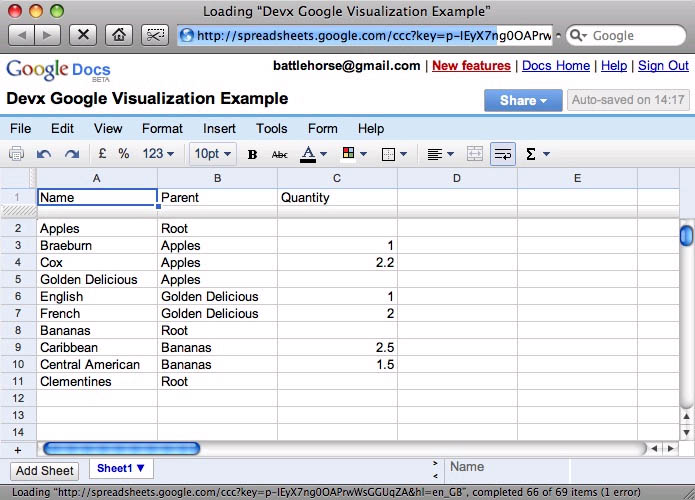695x500 pixels.
Task: Click the plus icon at bottom left
Action: pyautogui.click(x=18, y=450)
